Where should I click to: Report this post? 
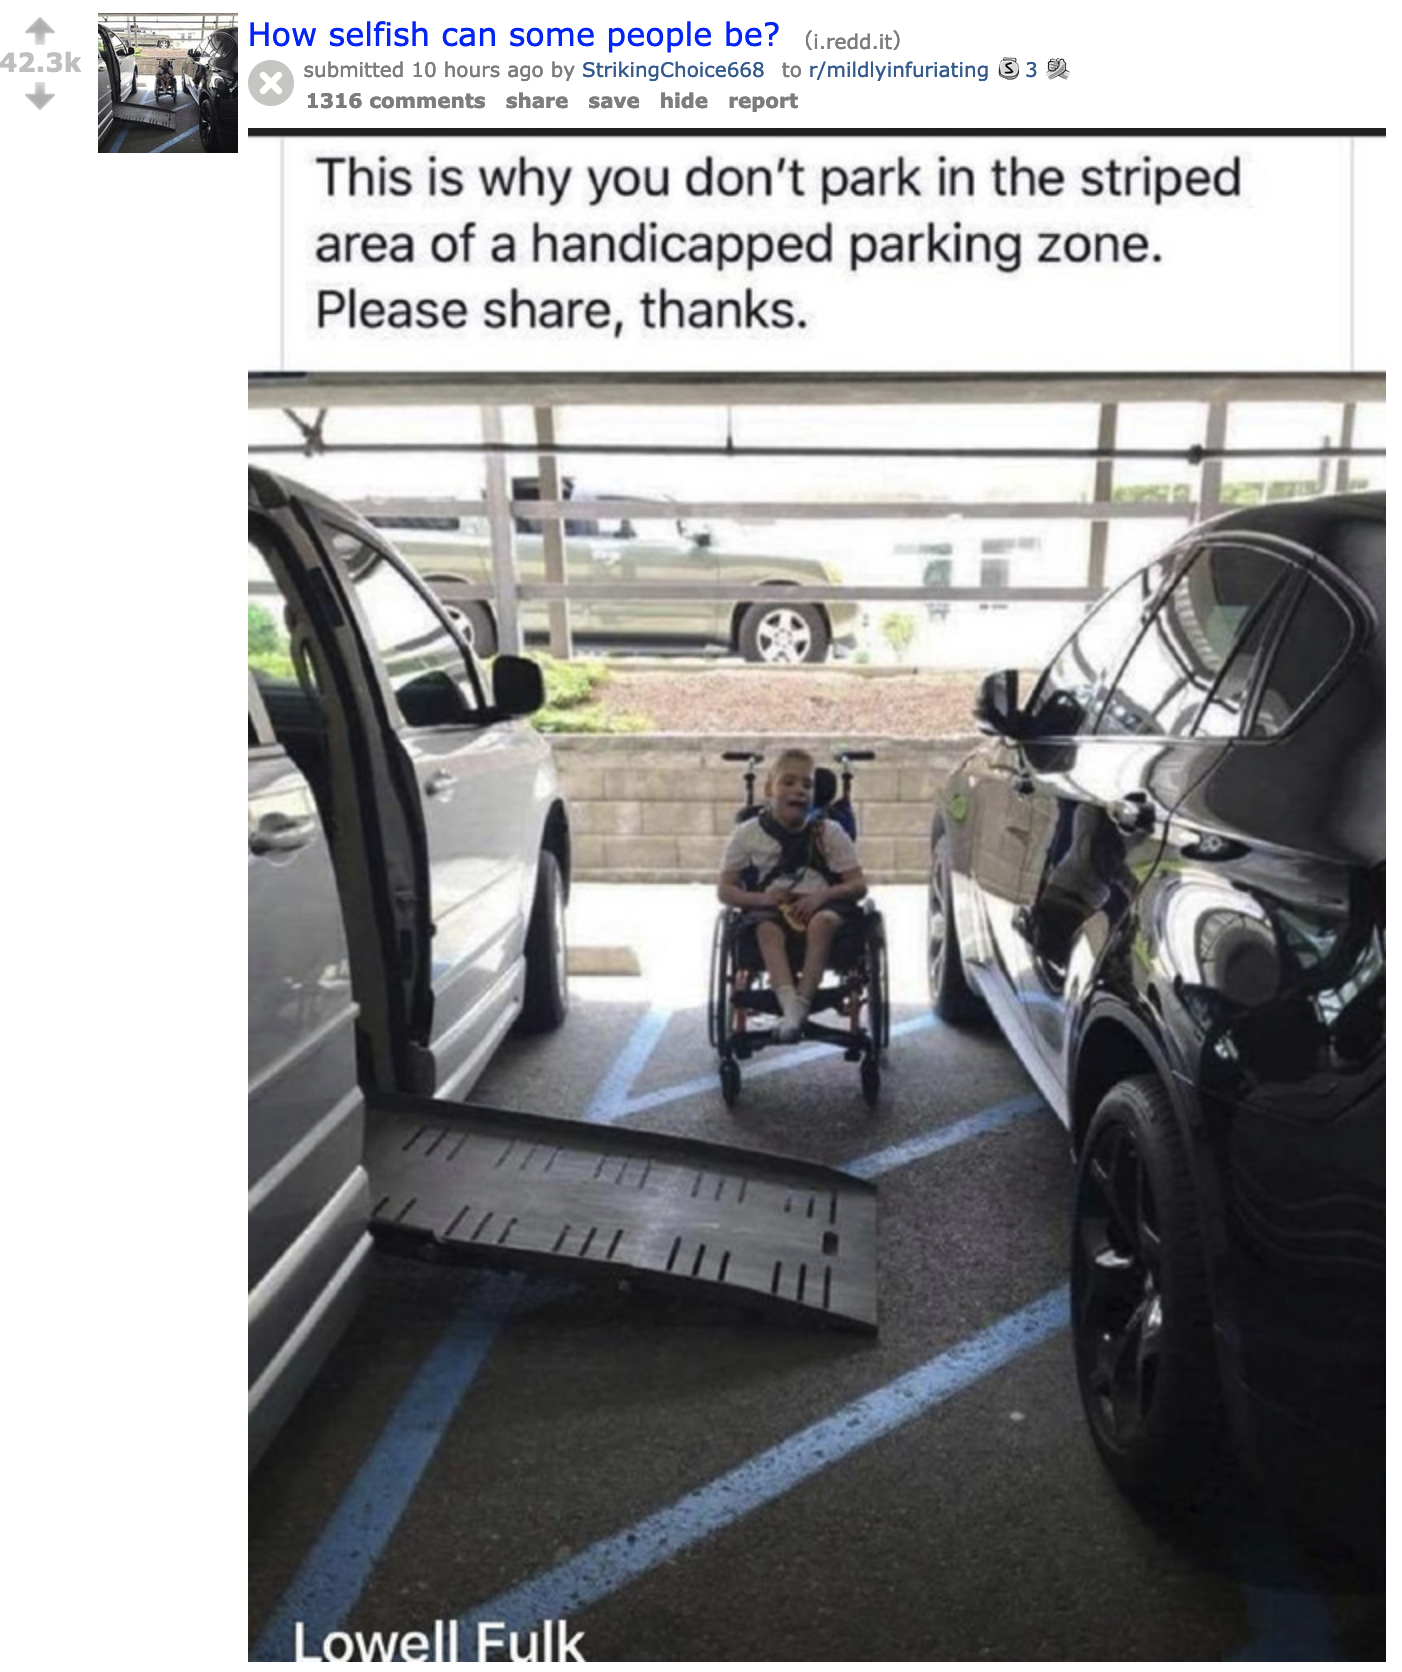click(762, 101)
